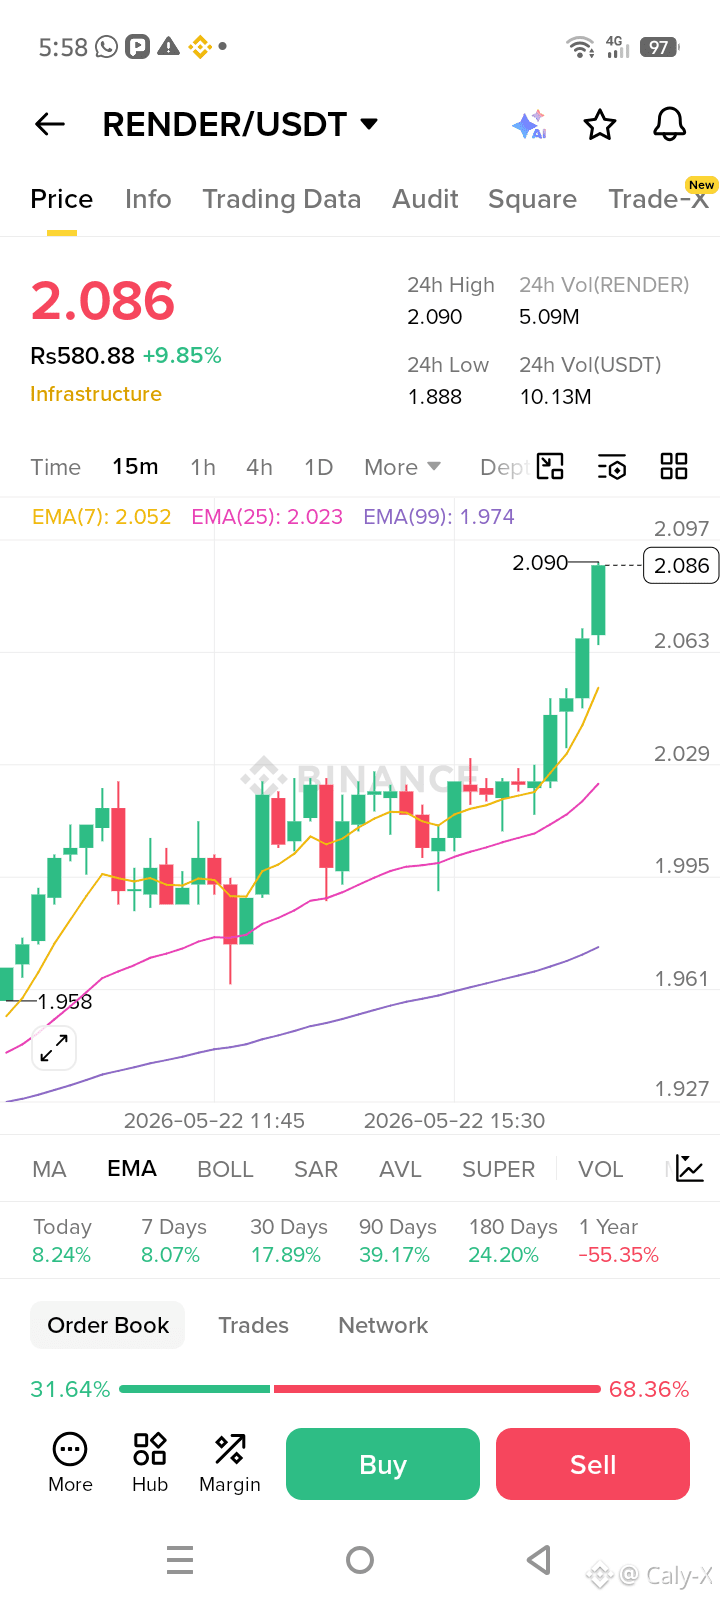Tap the EMA(7): 2.052 legend label
The image size is (720, 1600).
[101, 517]
